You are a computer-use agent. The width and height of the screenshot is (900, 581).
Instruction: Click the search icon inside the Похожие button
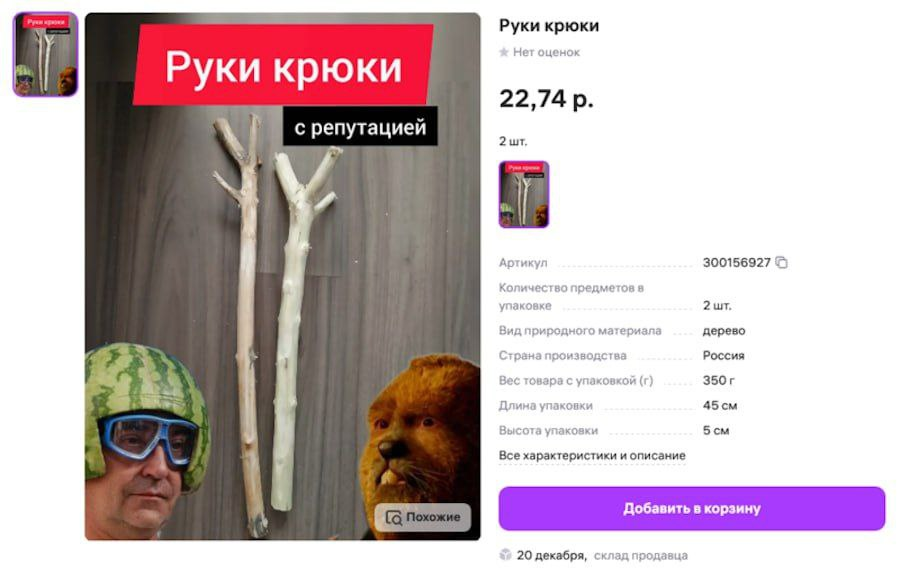[394, 517]
